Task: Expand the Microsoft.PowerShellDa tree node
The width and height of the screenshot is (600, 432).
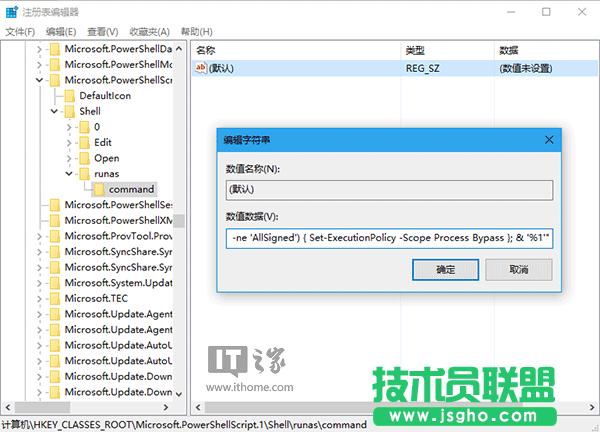Action: click(x=39, y=49)
